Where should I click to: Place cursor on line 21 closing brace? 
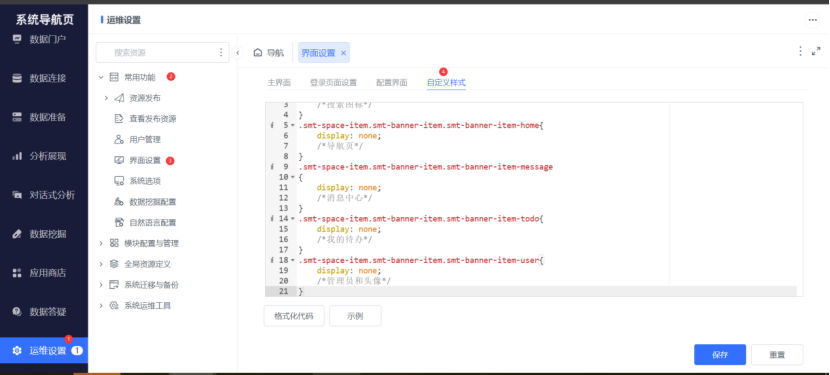(301, 291)
